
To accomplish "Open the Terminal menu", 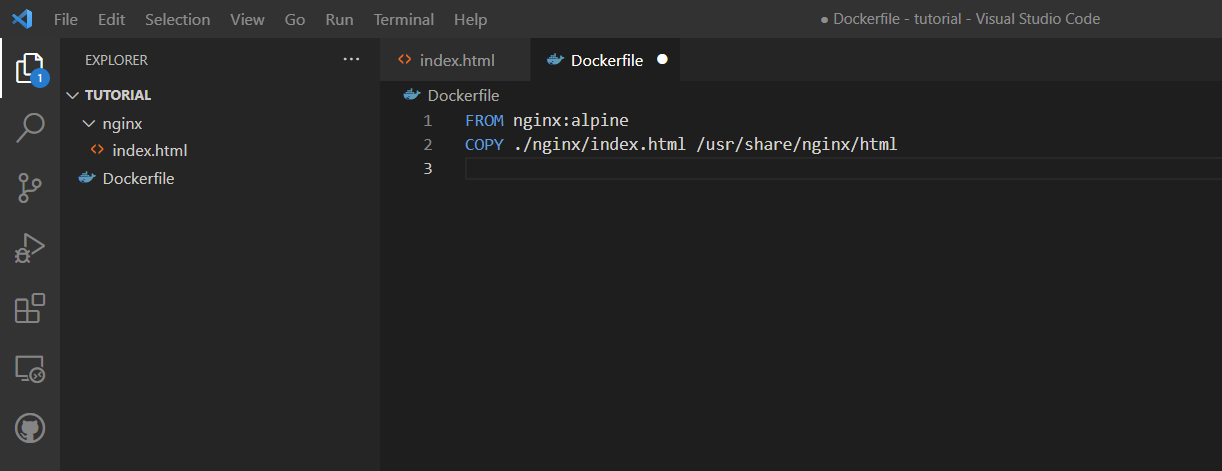I will point(404,19).
